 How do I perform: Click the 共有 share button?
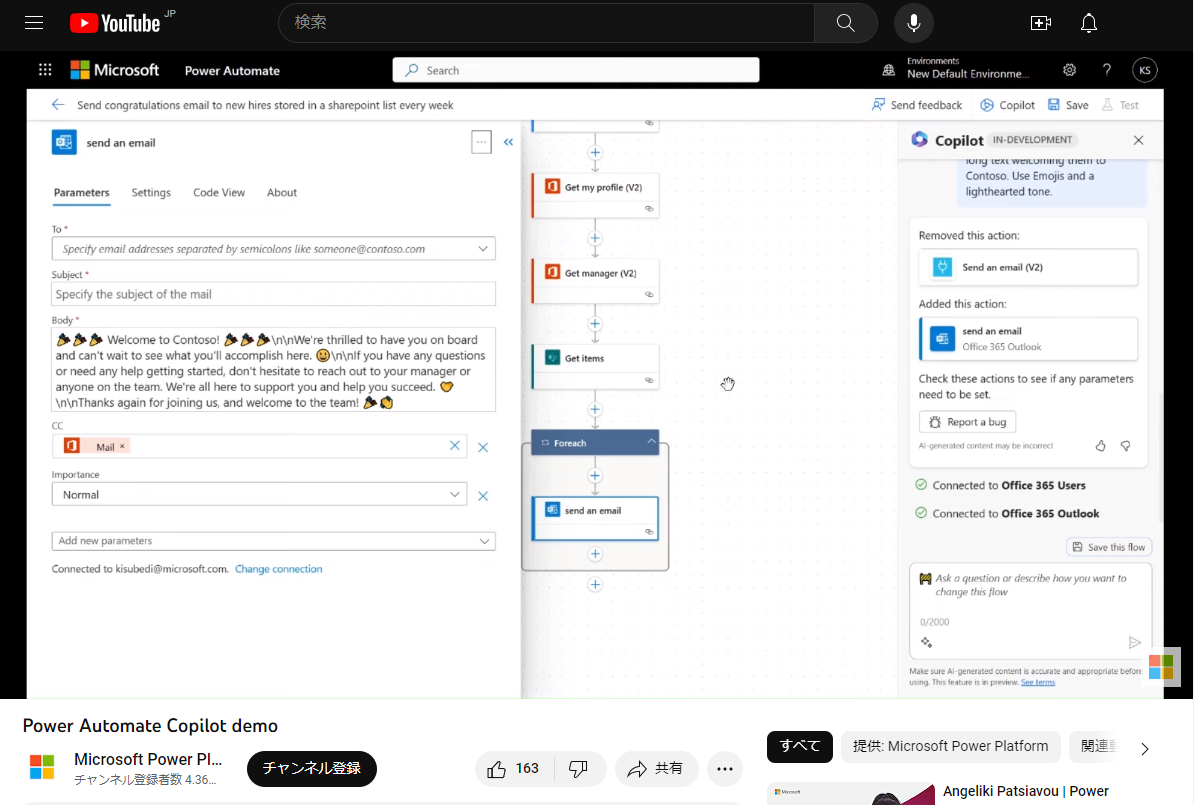656,768
